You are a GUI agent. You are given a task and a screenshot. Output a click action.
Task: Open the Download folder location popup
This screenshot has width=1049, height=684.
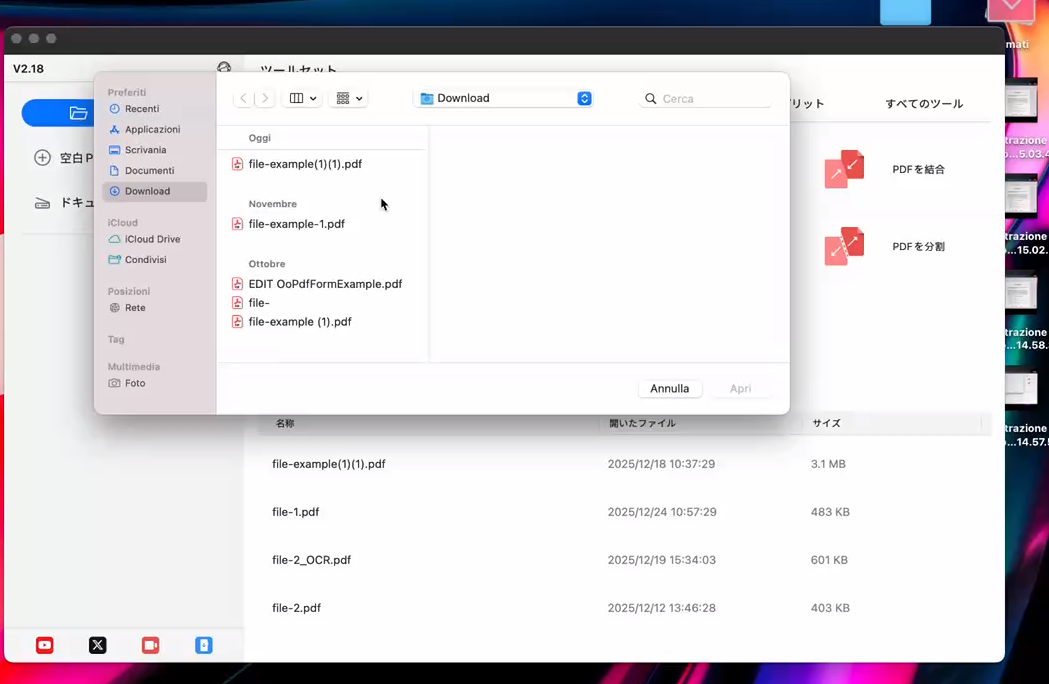(505, 98)
